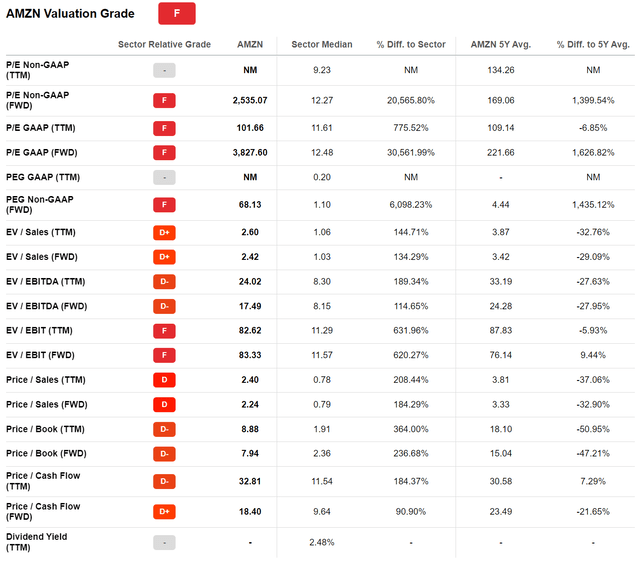Click the AMZN value 2,535.07
This screenshot has height=564, width=640.
click(x=250, y=100)
